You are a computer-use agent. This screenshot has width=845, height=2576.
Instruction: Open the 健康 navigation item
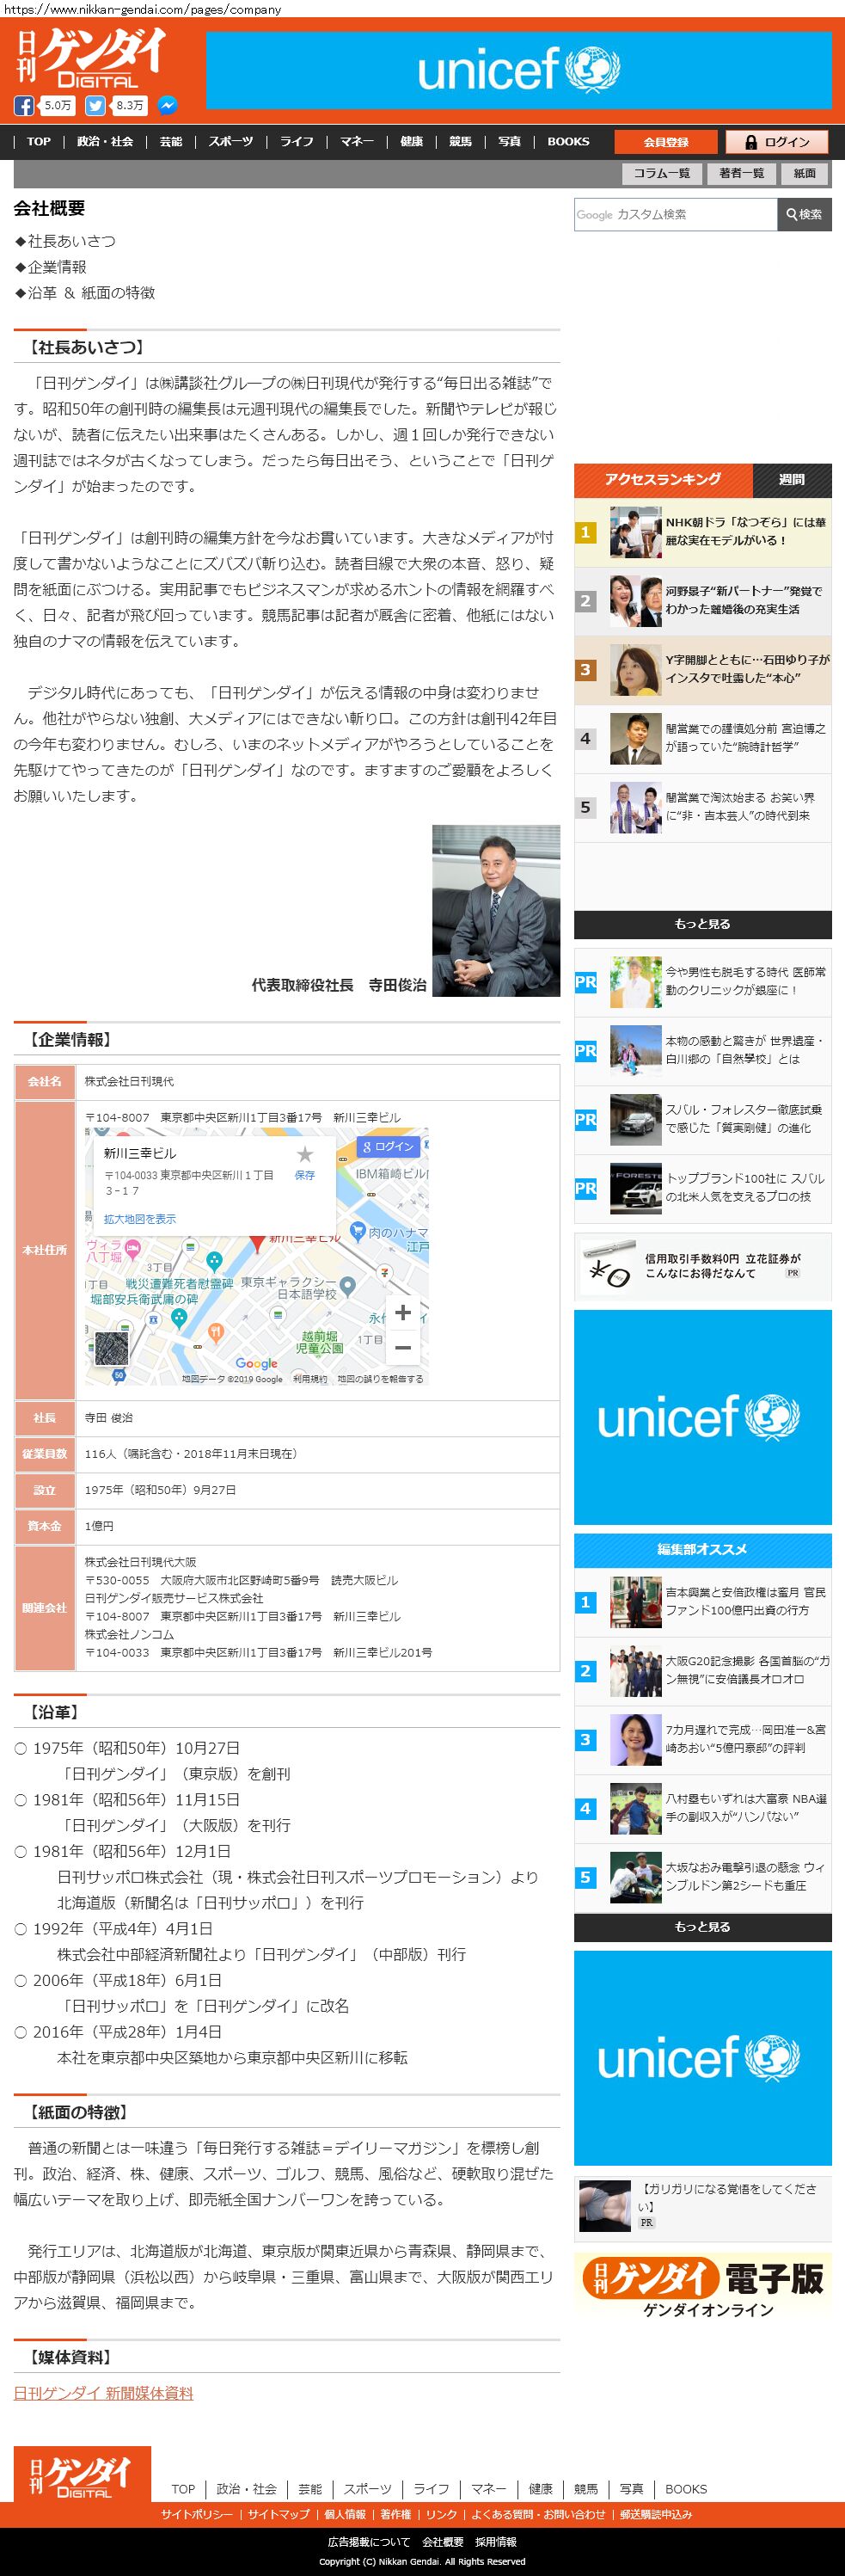[411, 141]
